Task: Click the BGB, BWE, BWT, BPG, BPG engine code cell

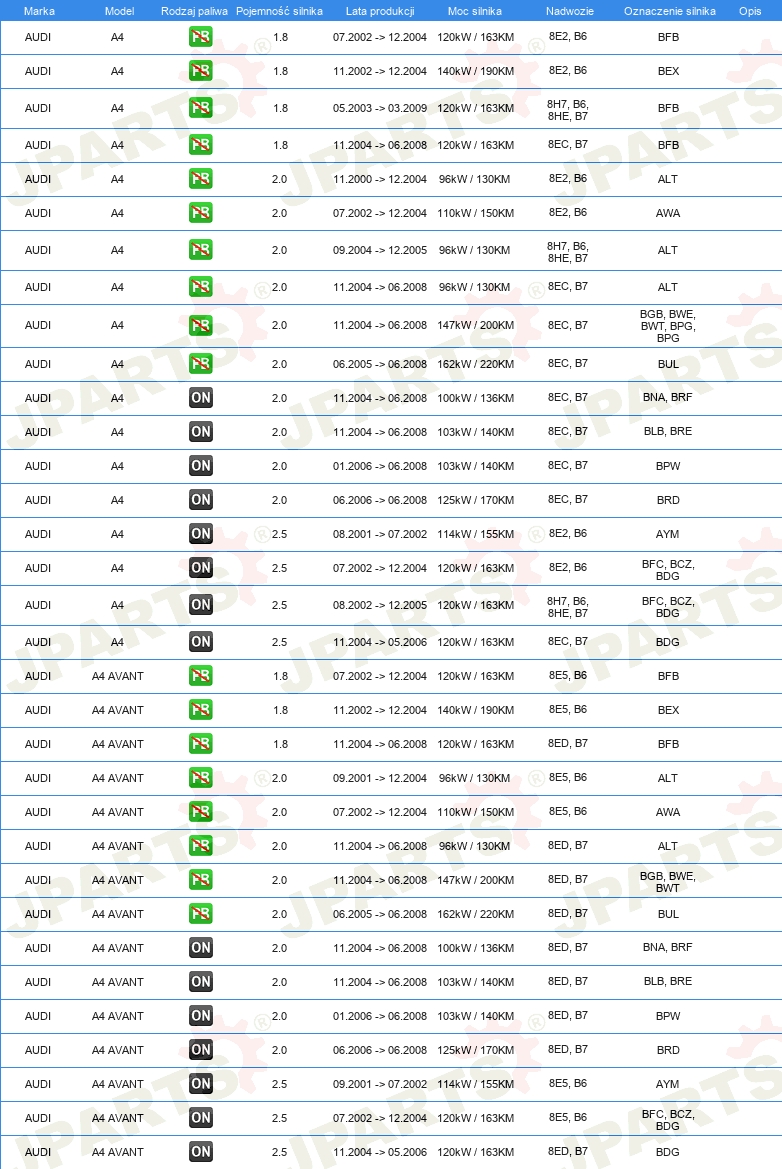Action: click(668, 326)
